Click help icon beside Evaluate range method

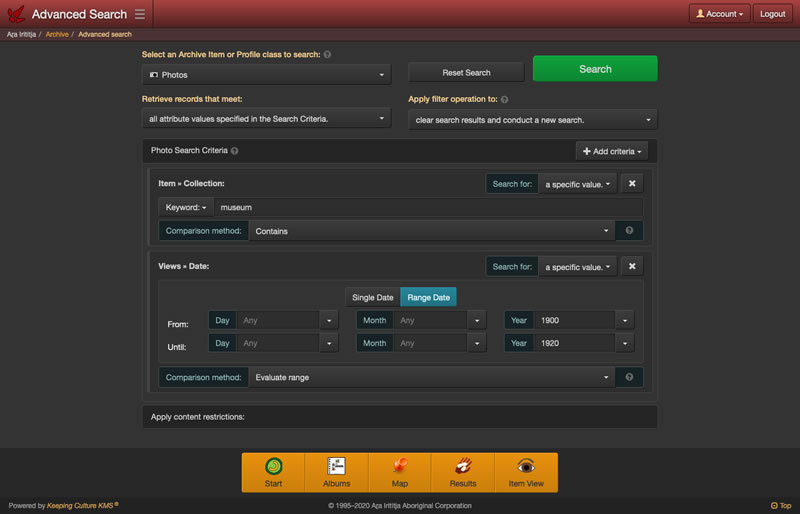coord(630,378)
